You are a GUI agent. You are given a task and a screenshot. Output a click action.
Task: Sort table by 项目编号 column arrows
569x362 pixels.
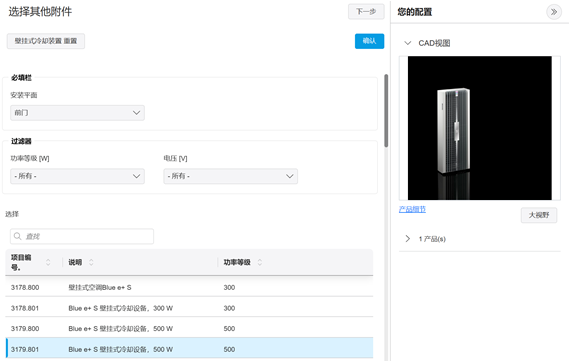tap(48, 262)
